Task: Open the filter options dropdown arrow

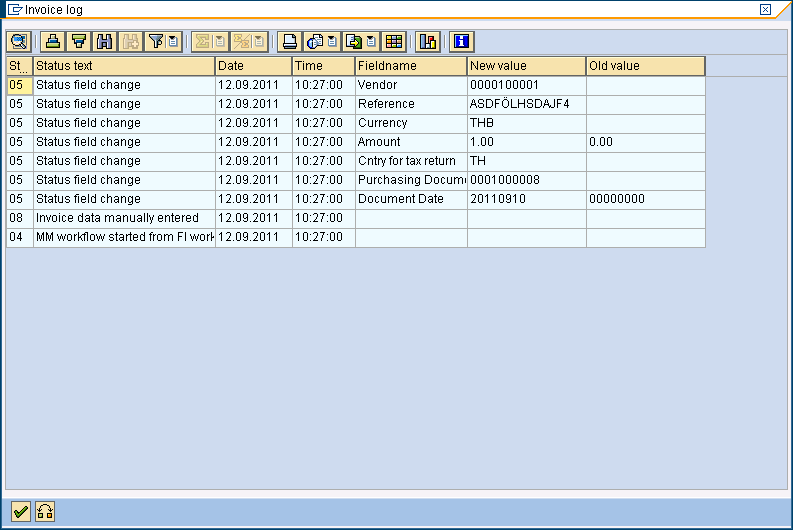Action: pyautogui.click(x=173, y=41)
